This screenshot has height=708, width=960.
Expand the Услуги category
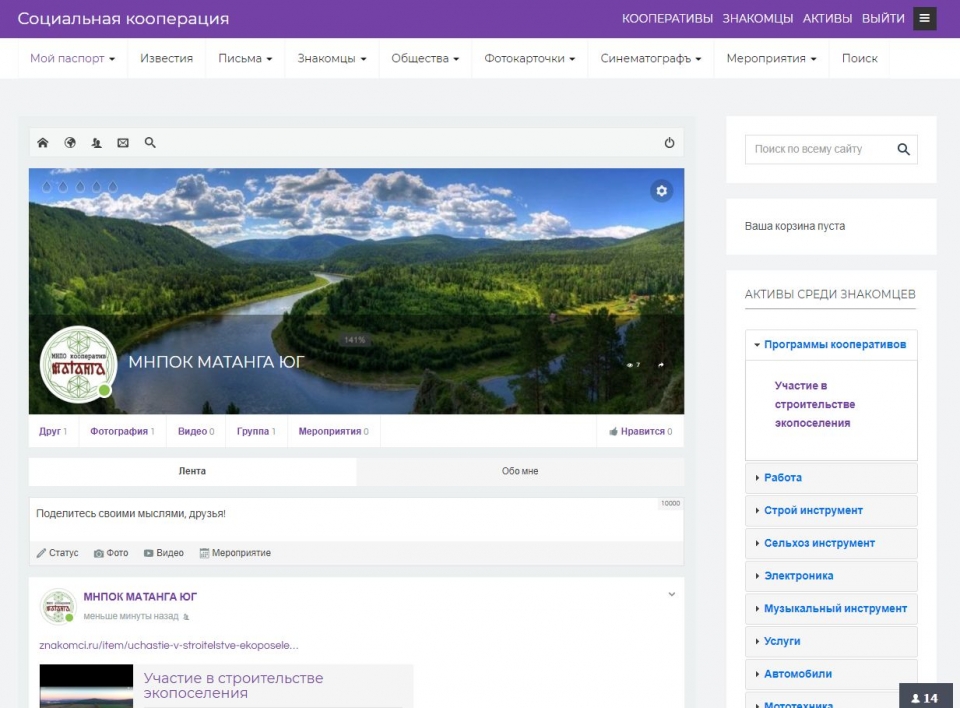coord(831,641)
